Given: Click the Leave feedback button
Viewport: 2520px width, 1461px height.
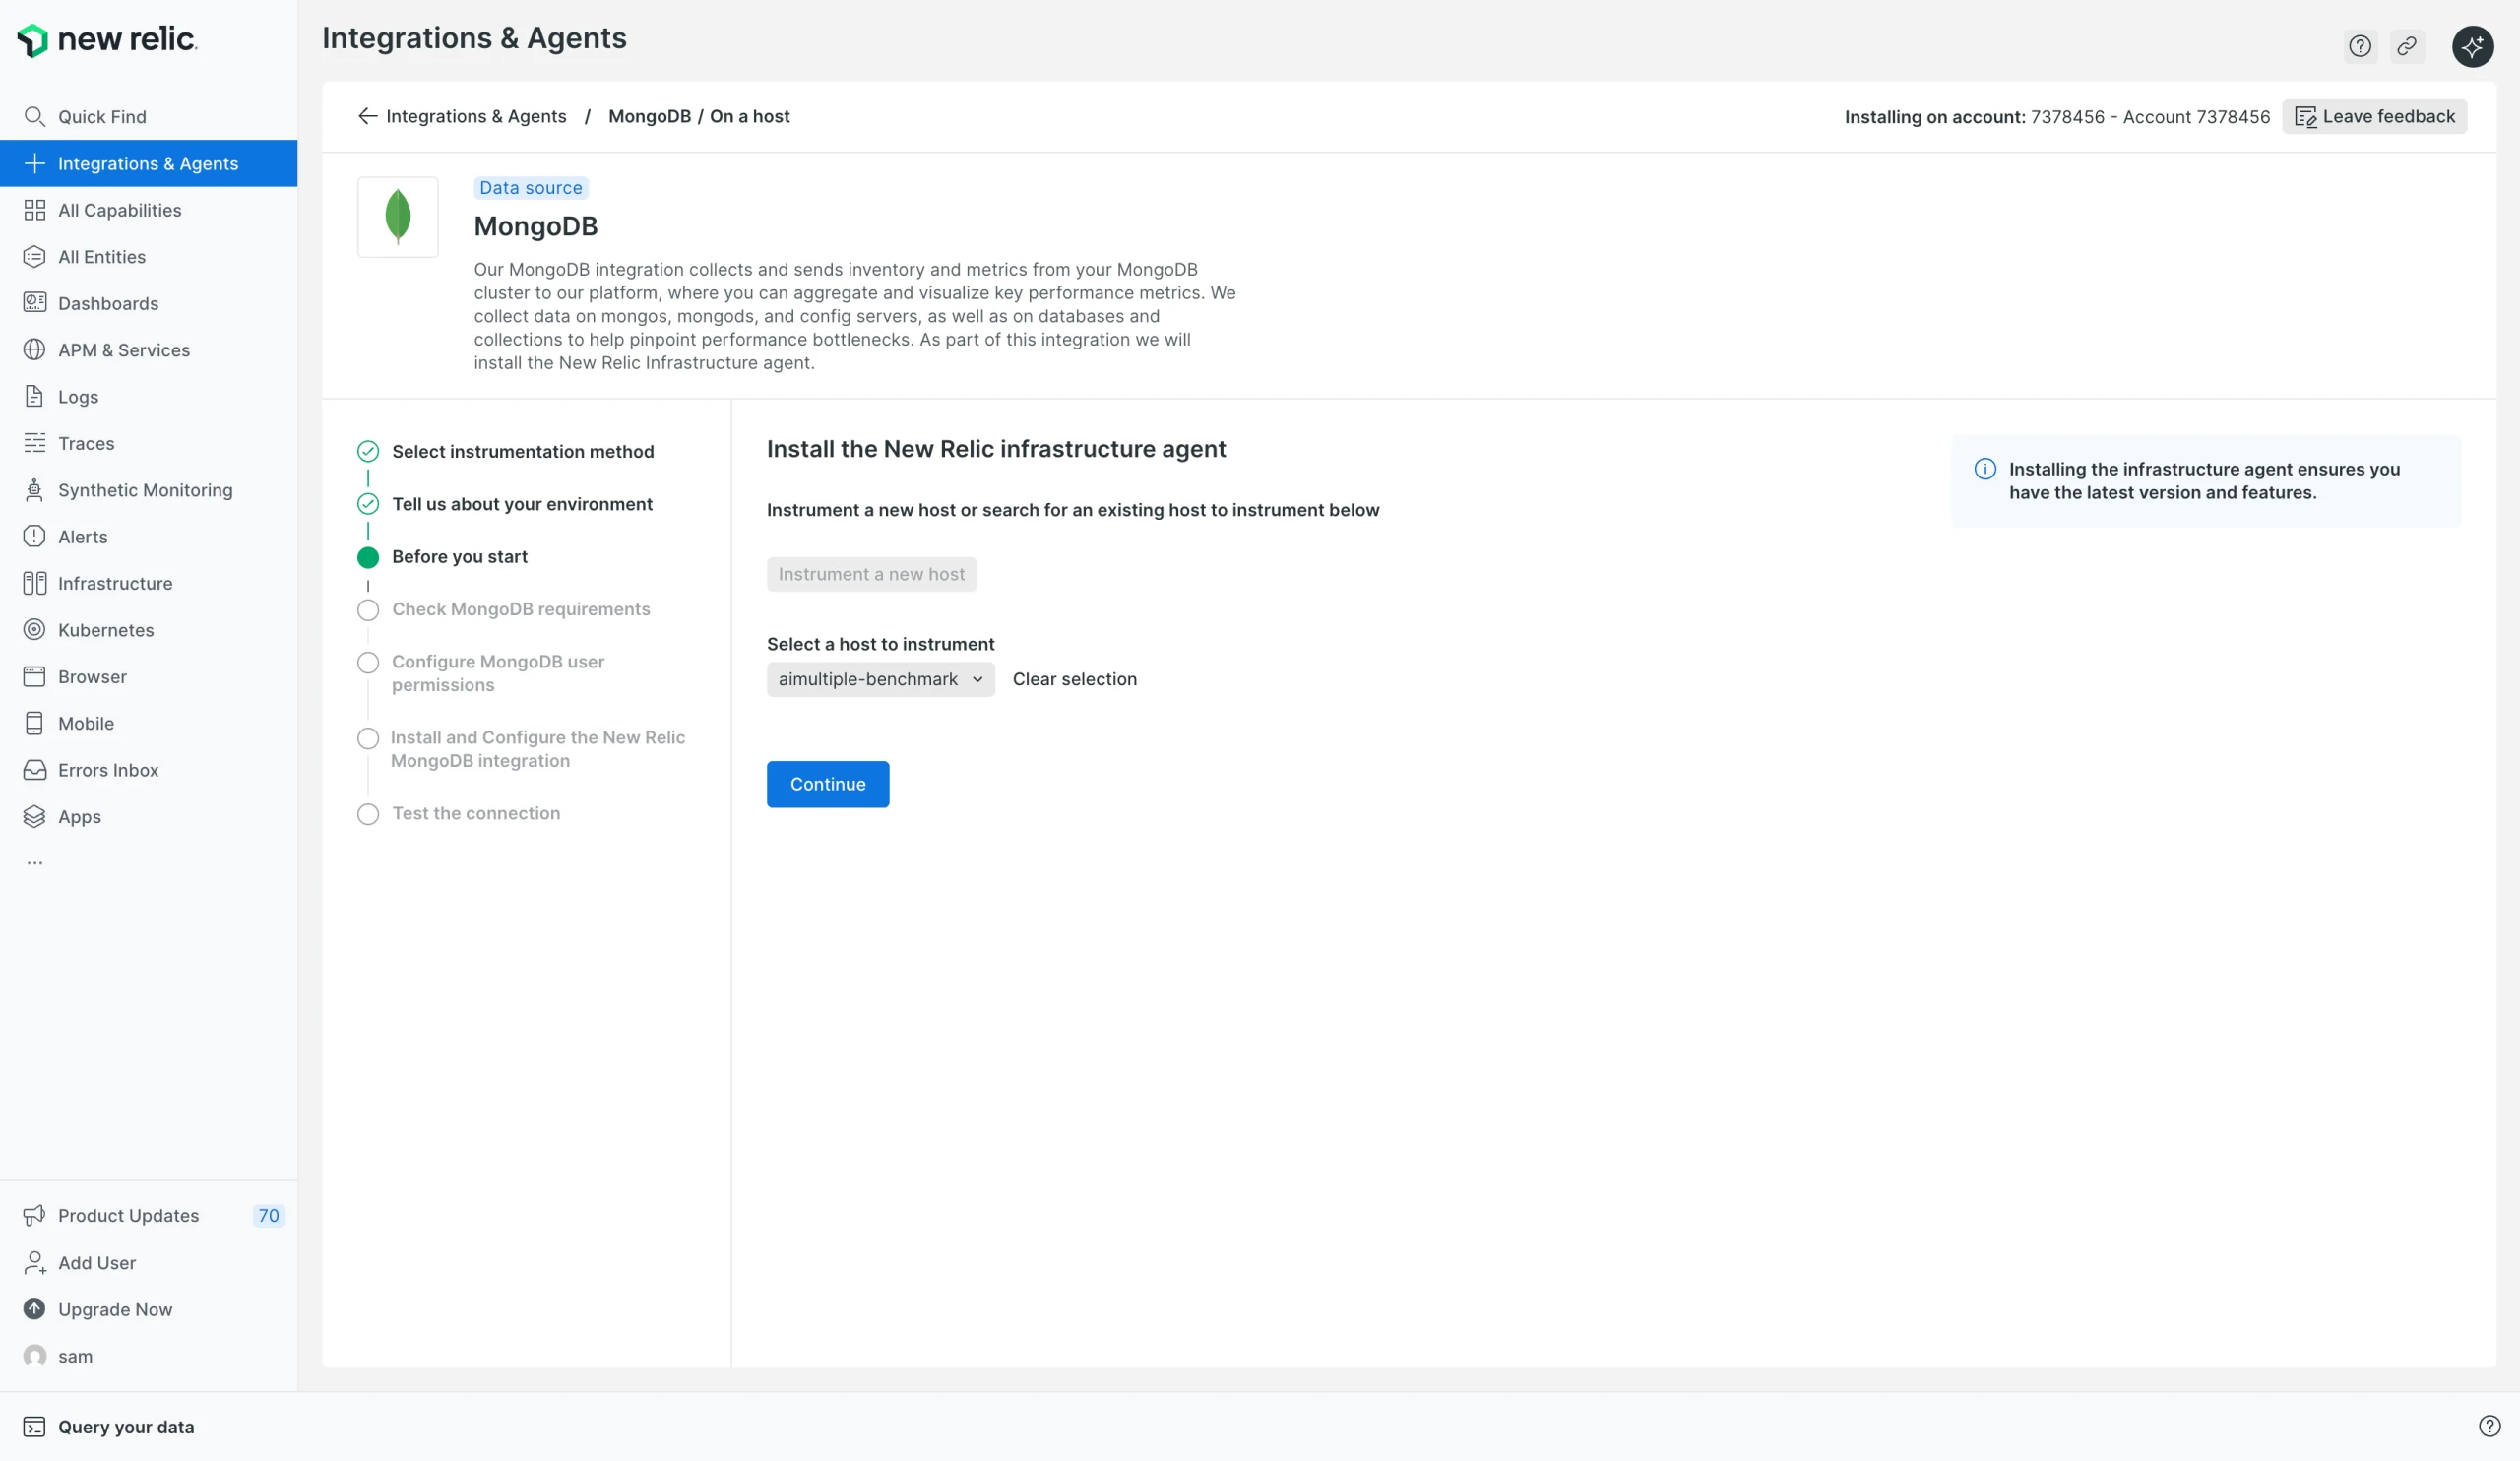Looking at the screenshot, I should point(2374,116).
